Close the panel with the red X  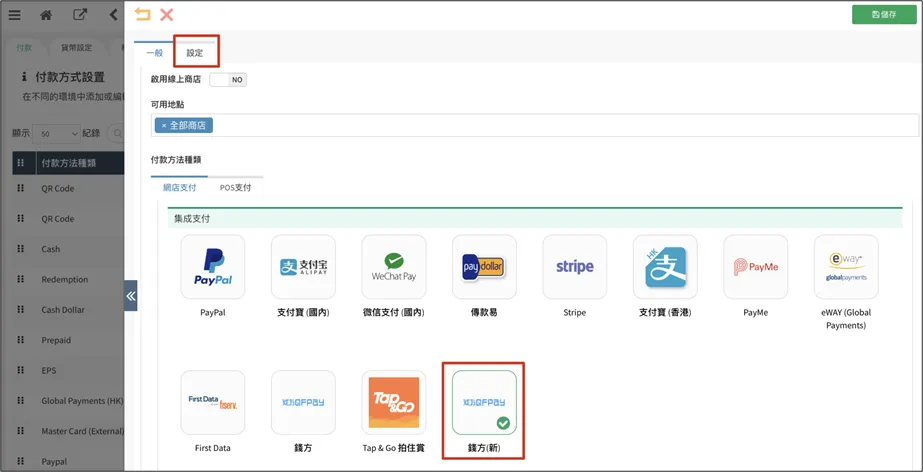click(167, 14)
